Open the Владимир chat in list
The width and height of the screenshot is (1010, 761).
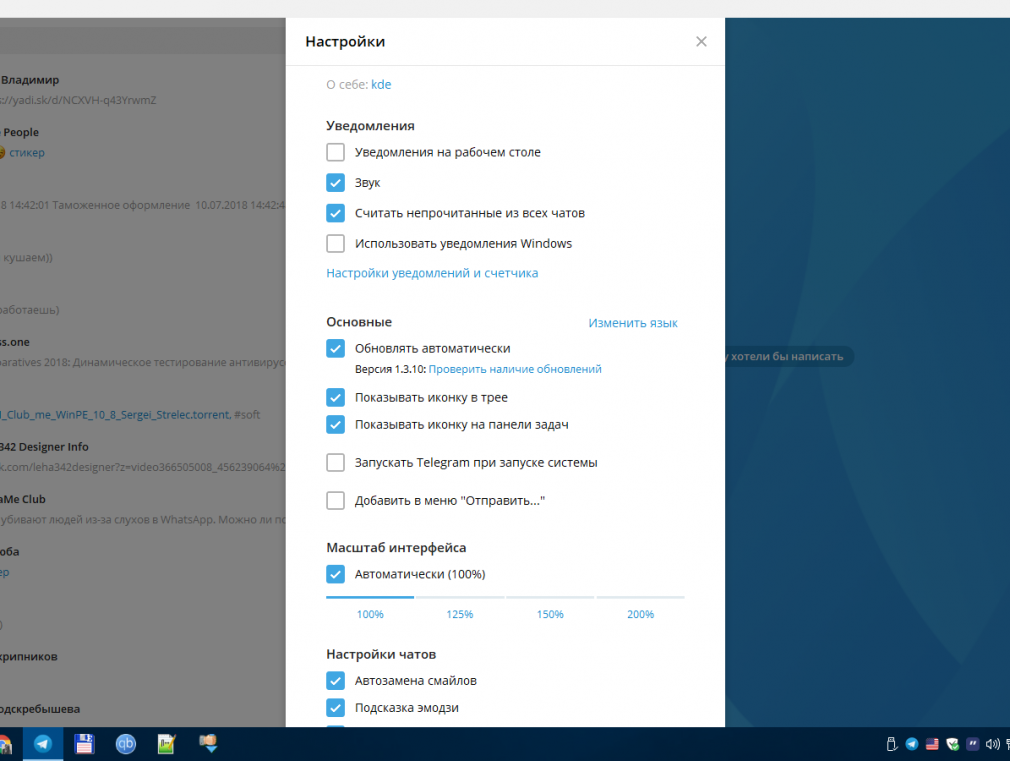click(142, 90)
